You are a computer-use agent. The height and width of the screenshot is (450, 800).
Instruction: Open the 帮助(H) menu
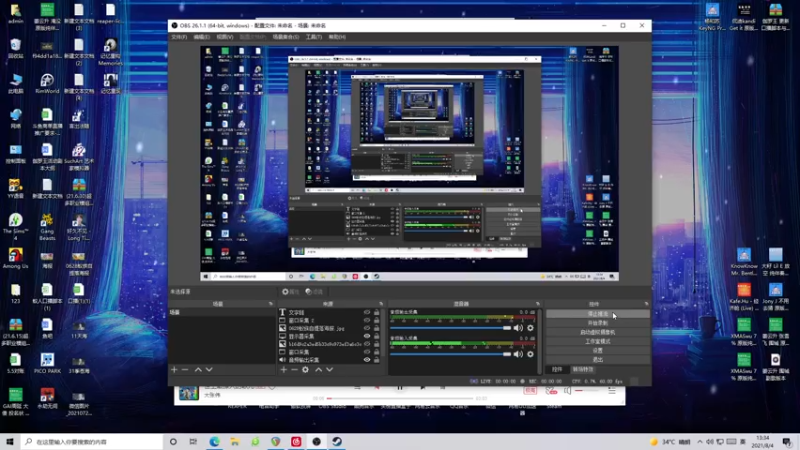[x=337, y=37]
